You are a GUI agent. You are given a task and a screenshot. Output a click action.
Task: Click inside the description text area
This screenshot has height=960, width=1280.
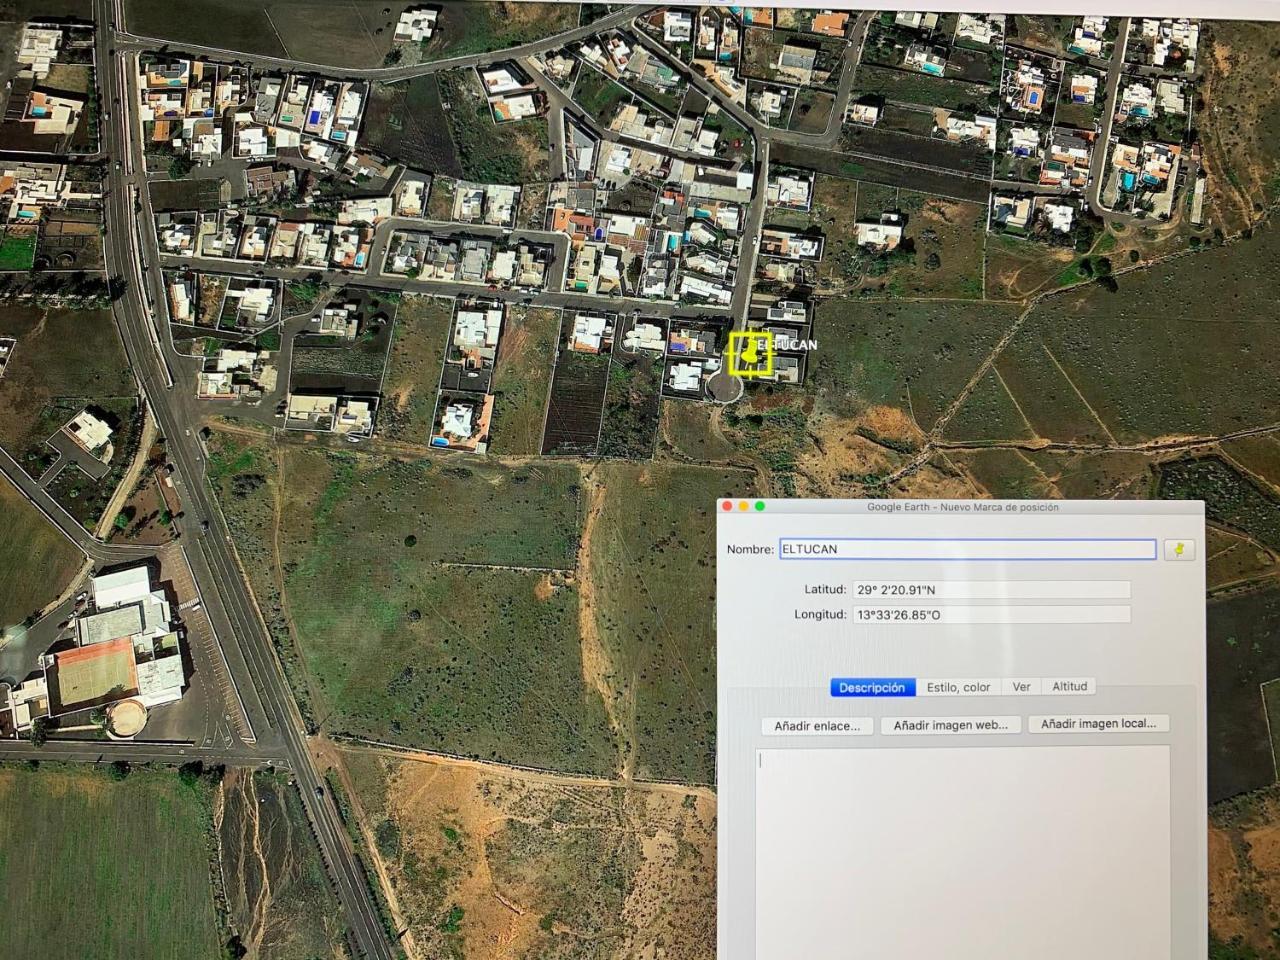click(x=962, y=852)
